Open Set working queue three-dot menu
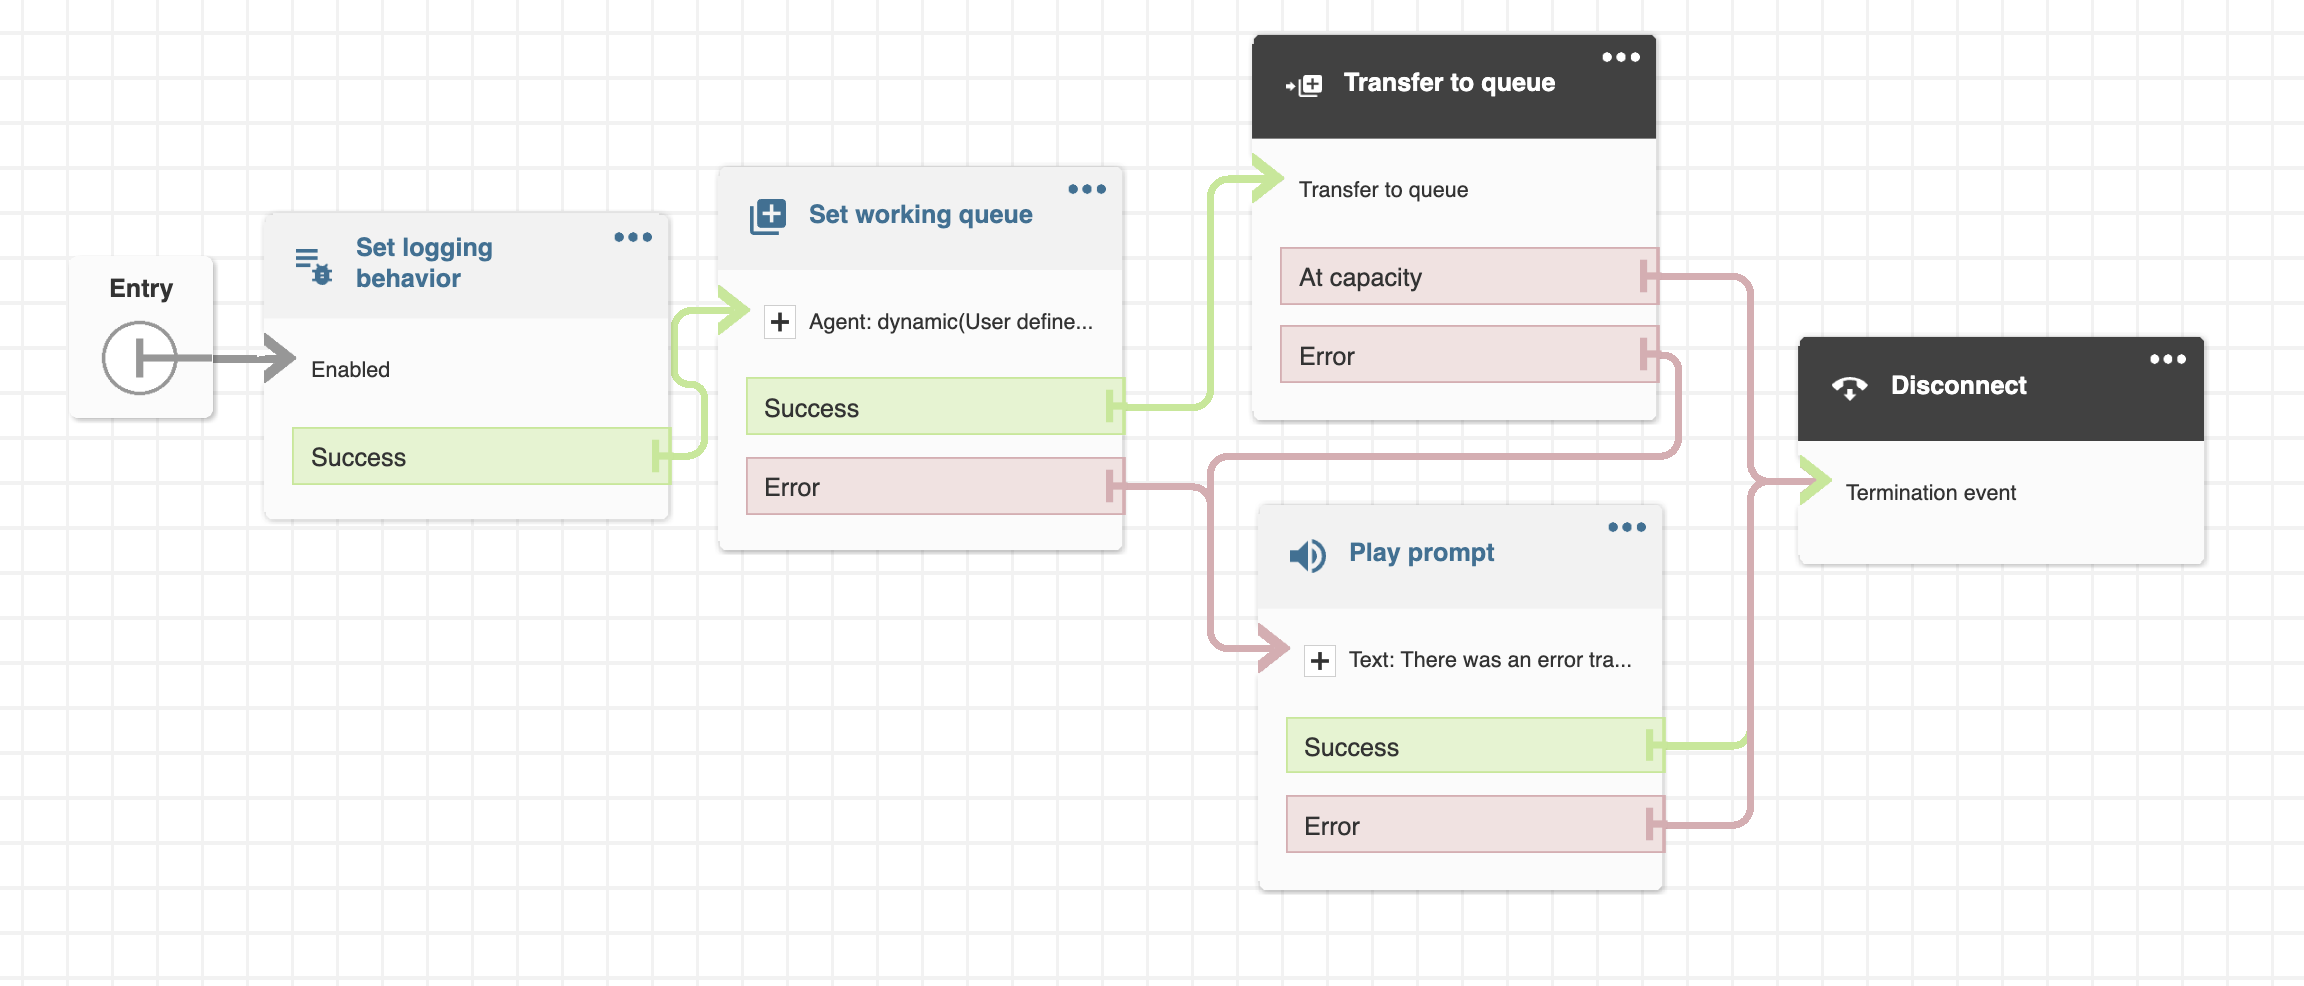Image resolution: width=2304 pixels, height=986 pixels. [x=1087, y=190]
